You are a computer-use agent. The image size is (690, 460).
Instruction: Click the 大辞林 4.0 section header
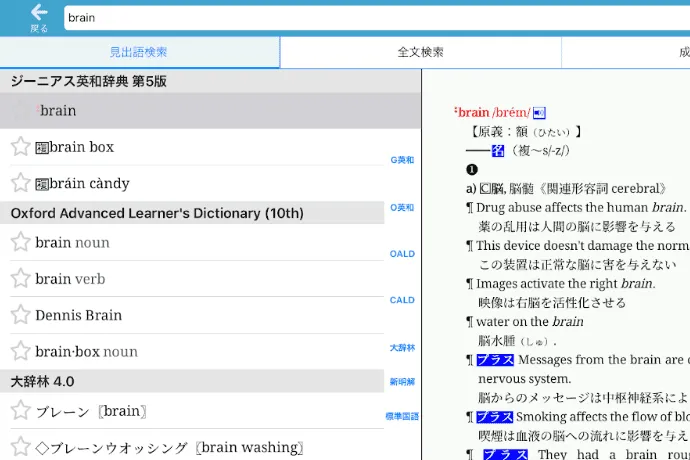click(192, 381)
